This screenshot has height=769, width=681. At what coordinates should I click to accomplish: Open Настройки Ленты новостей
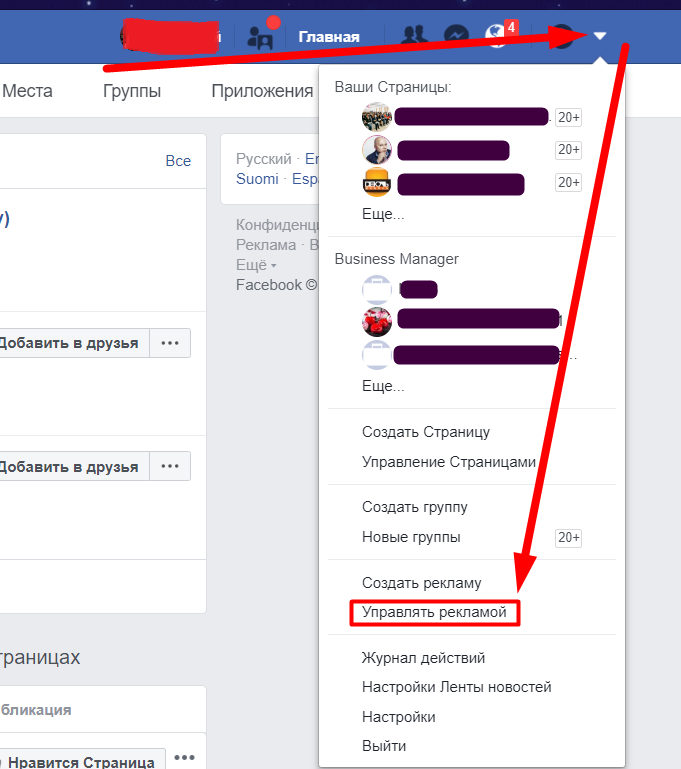tap(456, 687)
